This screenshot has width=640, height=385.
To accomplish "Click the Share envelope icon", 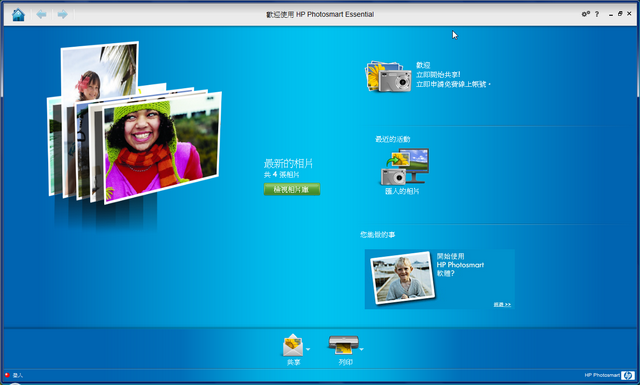I will 293,345.
